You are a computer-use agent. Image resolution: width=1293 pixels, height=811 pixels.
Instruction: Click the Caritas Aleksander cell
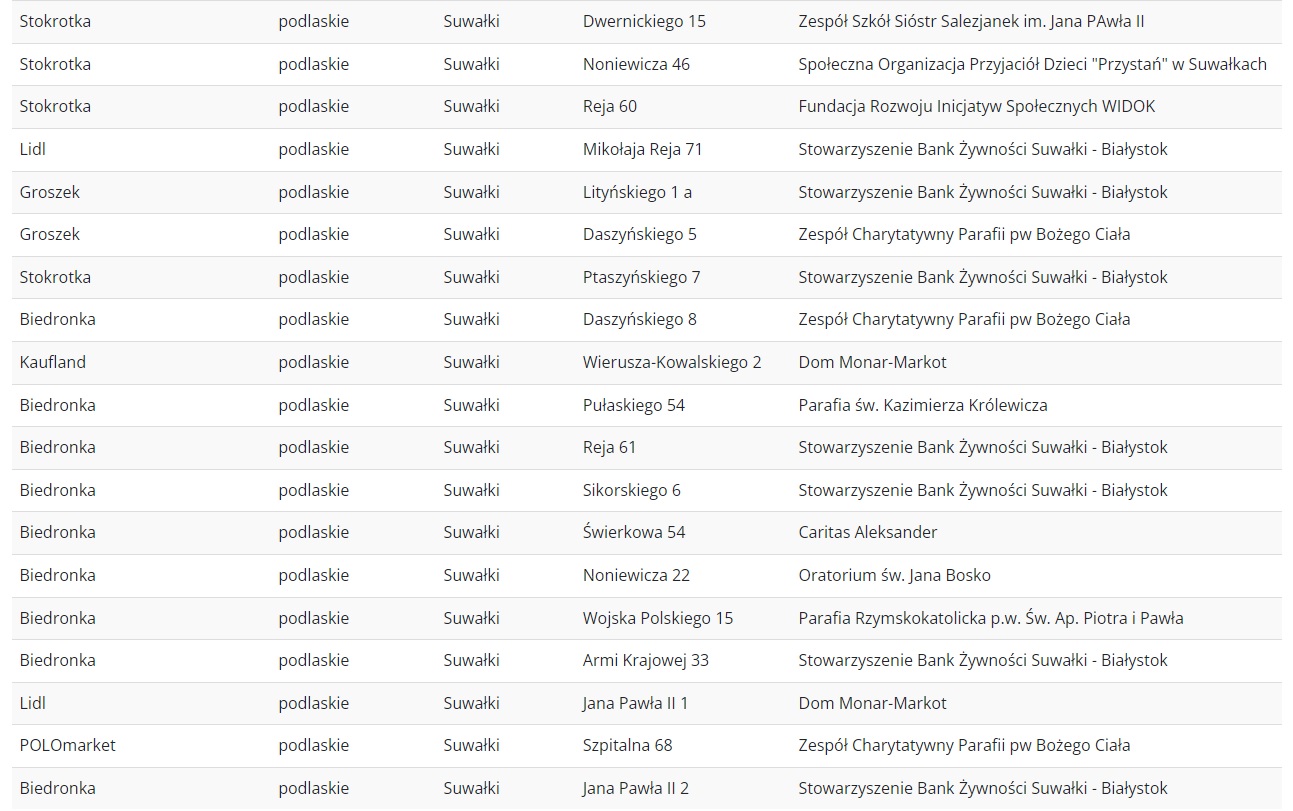[x=868, y=532]
